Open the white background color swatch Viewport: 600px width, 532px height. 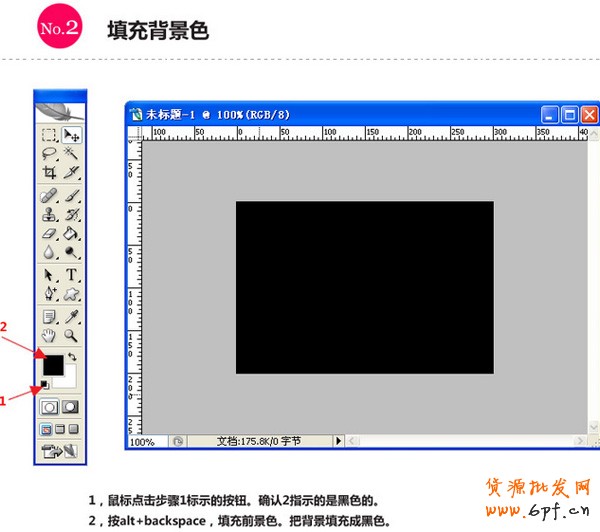[67, 378]
